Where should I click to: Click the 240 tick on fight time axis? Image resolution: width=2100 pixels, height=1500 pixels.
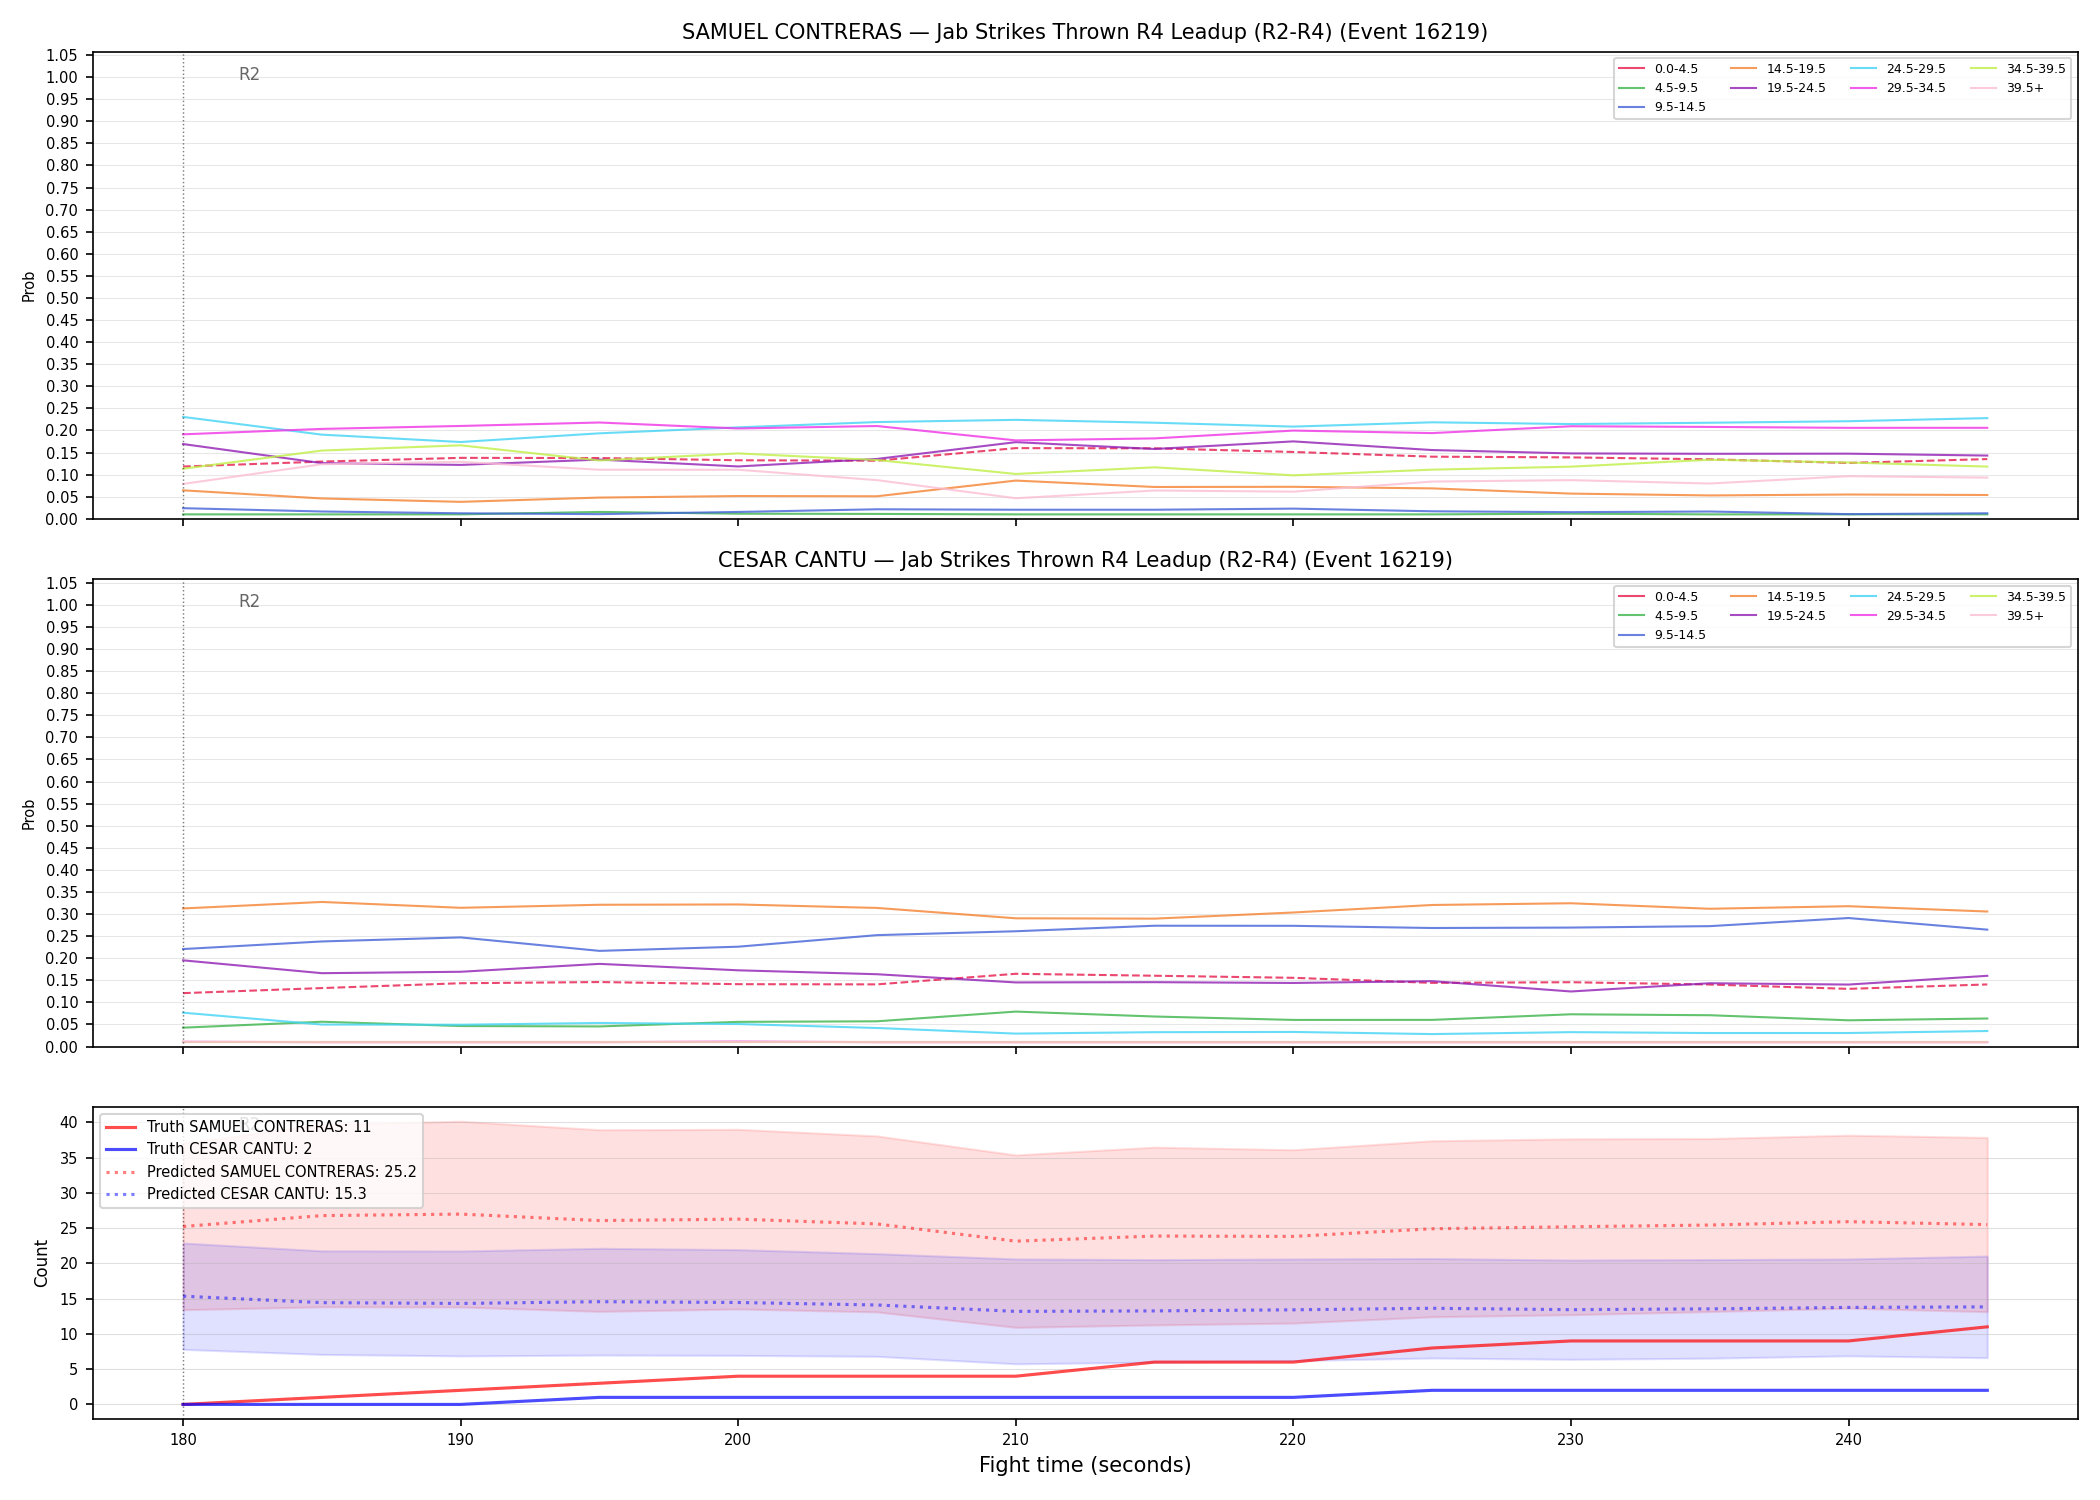1848,1439
